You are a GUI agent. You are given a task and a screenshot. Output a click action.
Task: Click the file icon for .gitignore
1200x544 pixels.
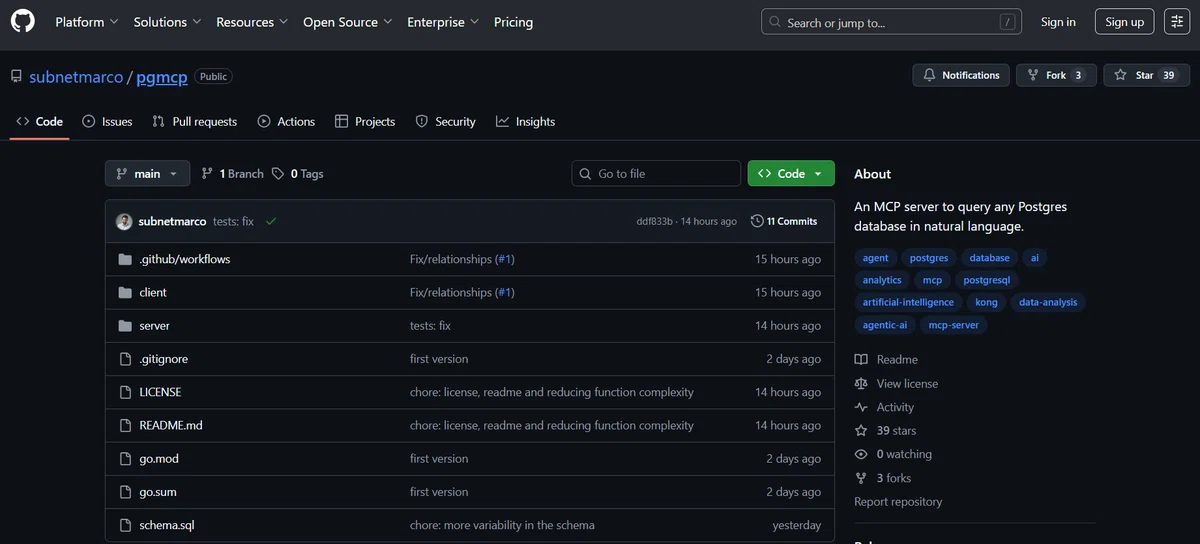125,359
